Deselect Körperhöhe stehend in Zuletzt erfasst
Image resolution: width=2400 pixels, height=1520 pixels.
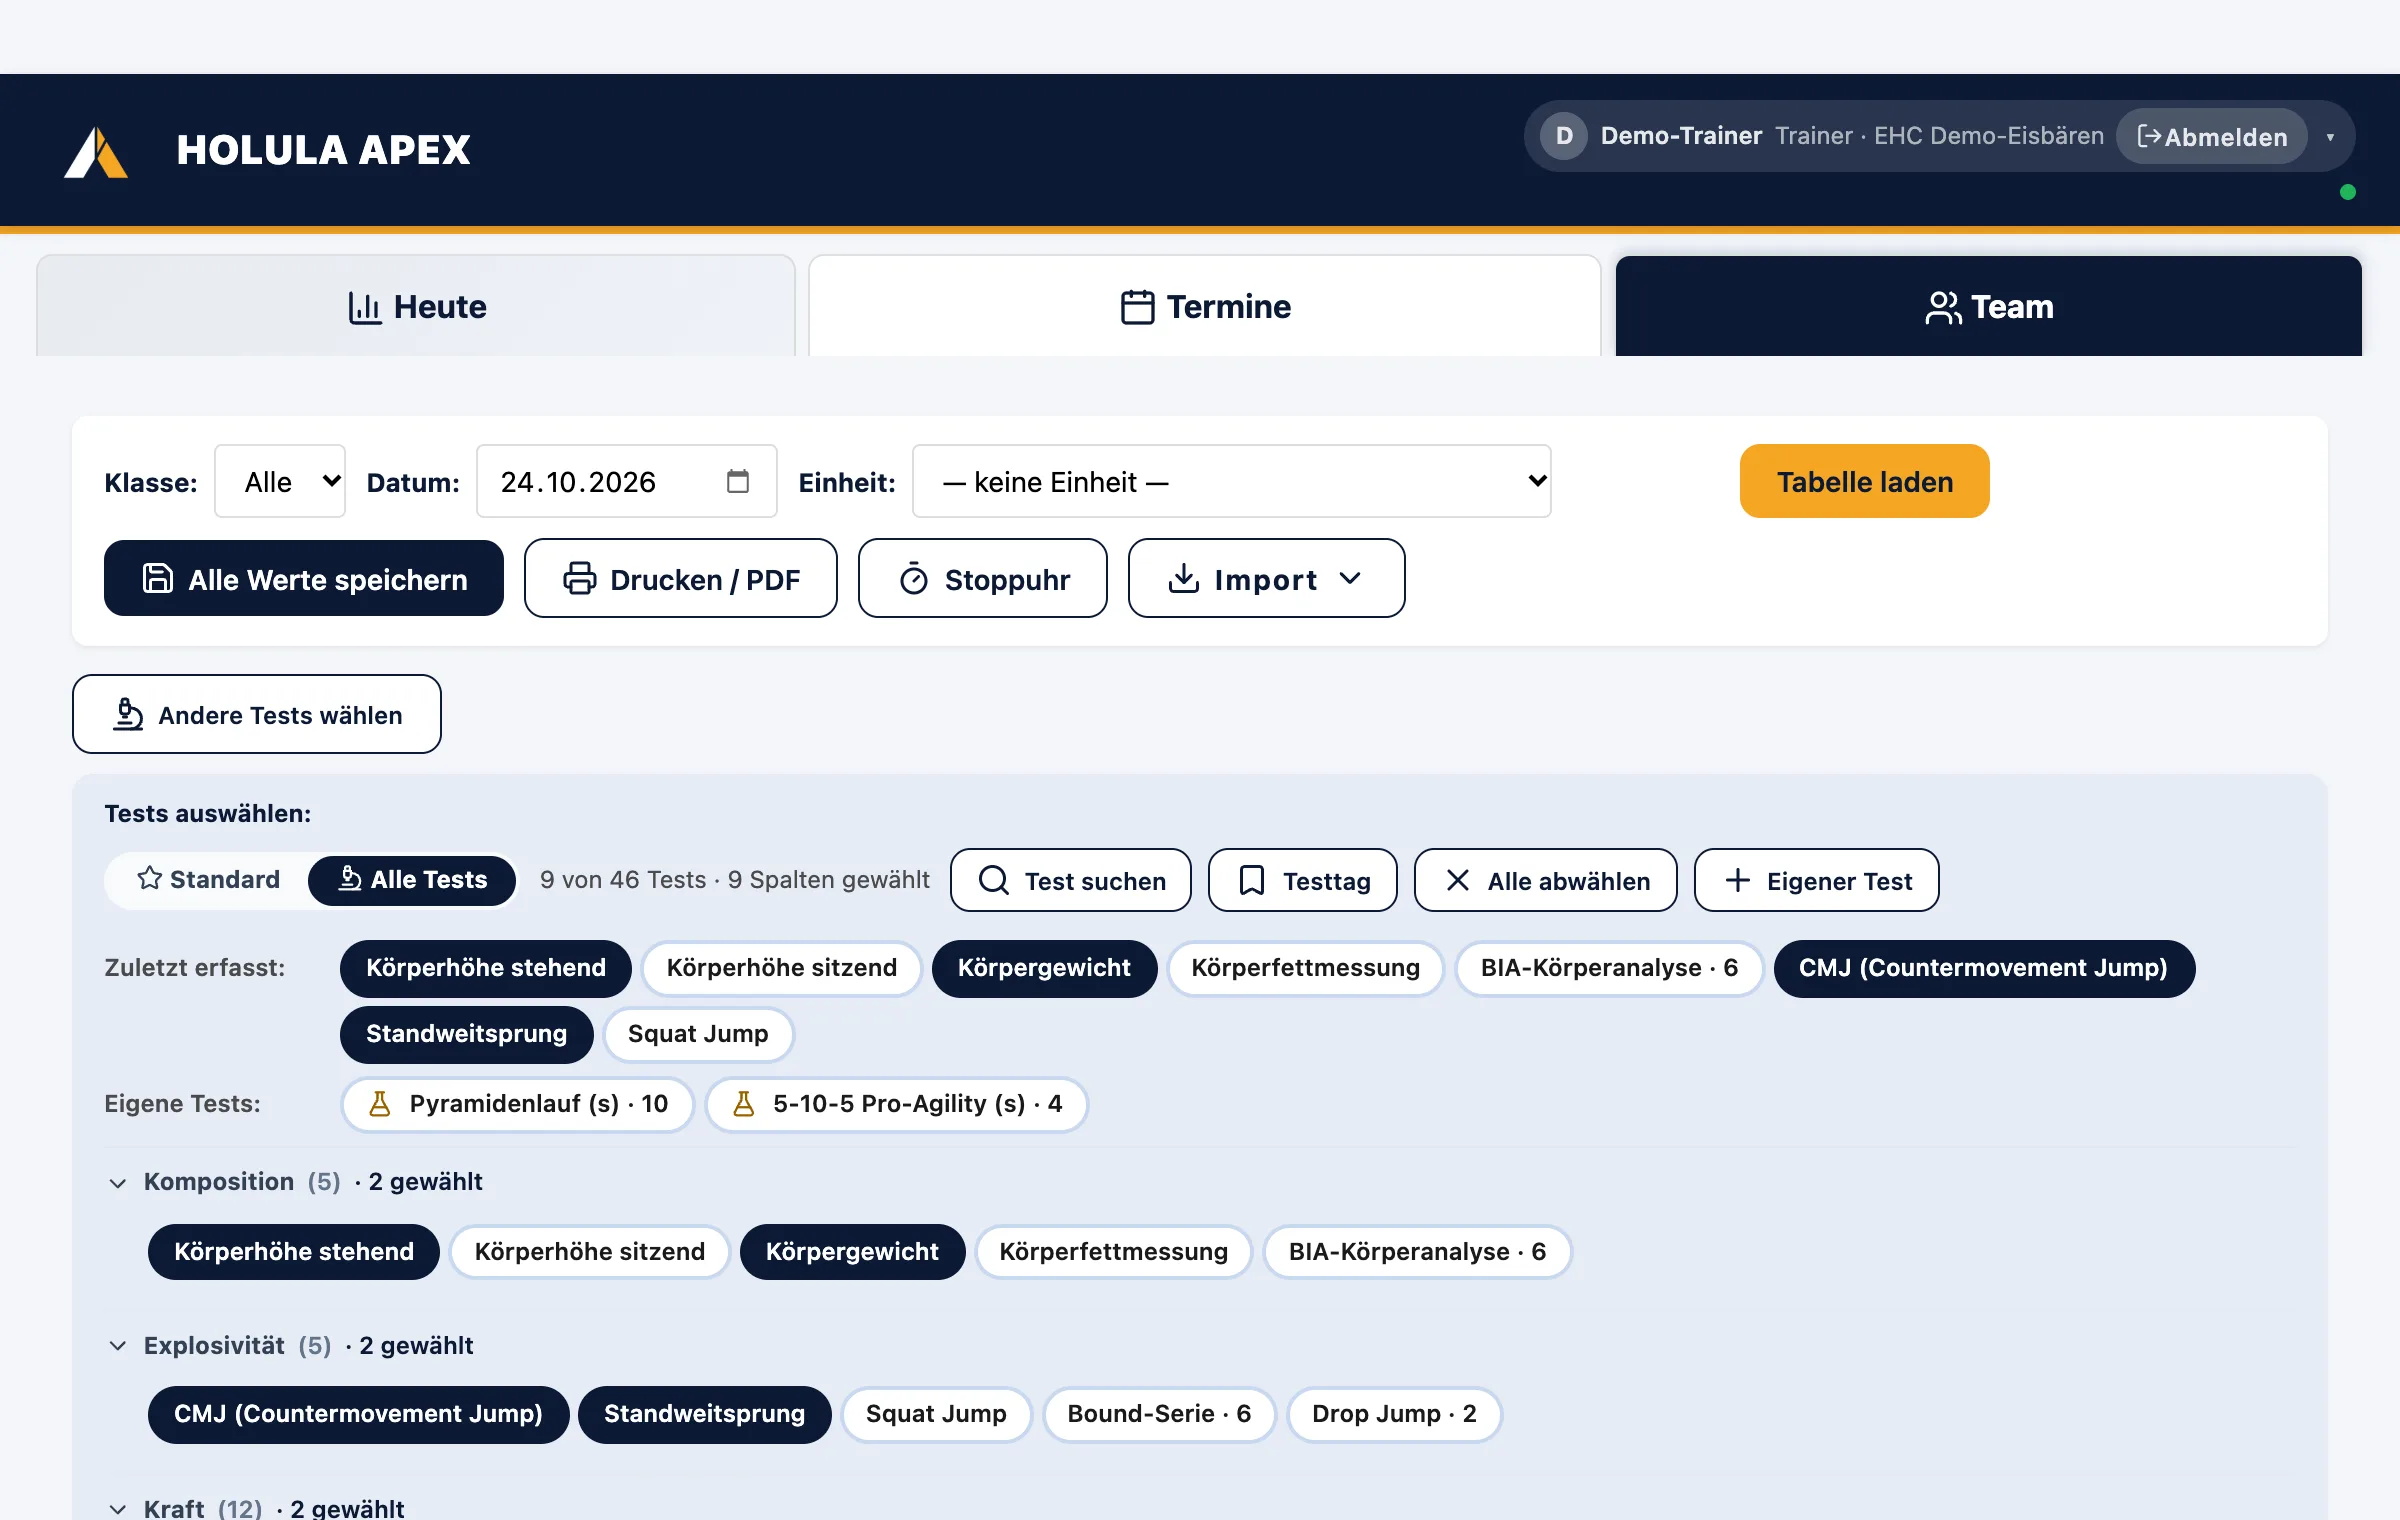(486, 968)
